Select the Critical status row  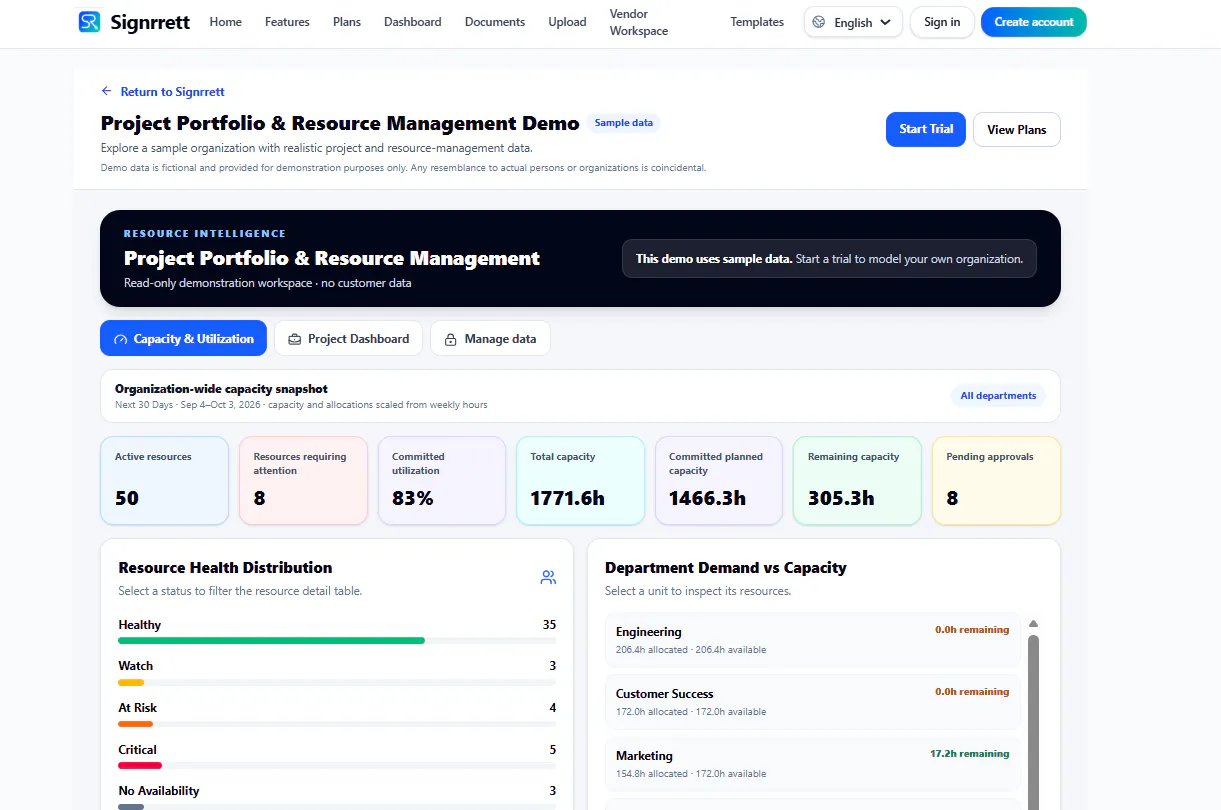click(x=337, y=756)
